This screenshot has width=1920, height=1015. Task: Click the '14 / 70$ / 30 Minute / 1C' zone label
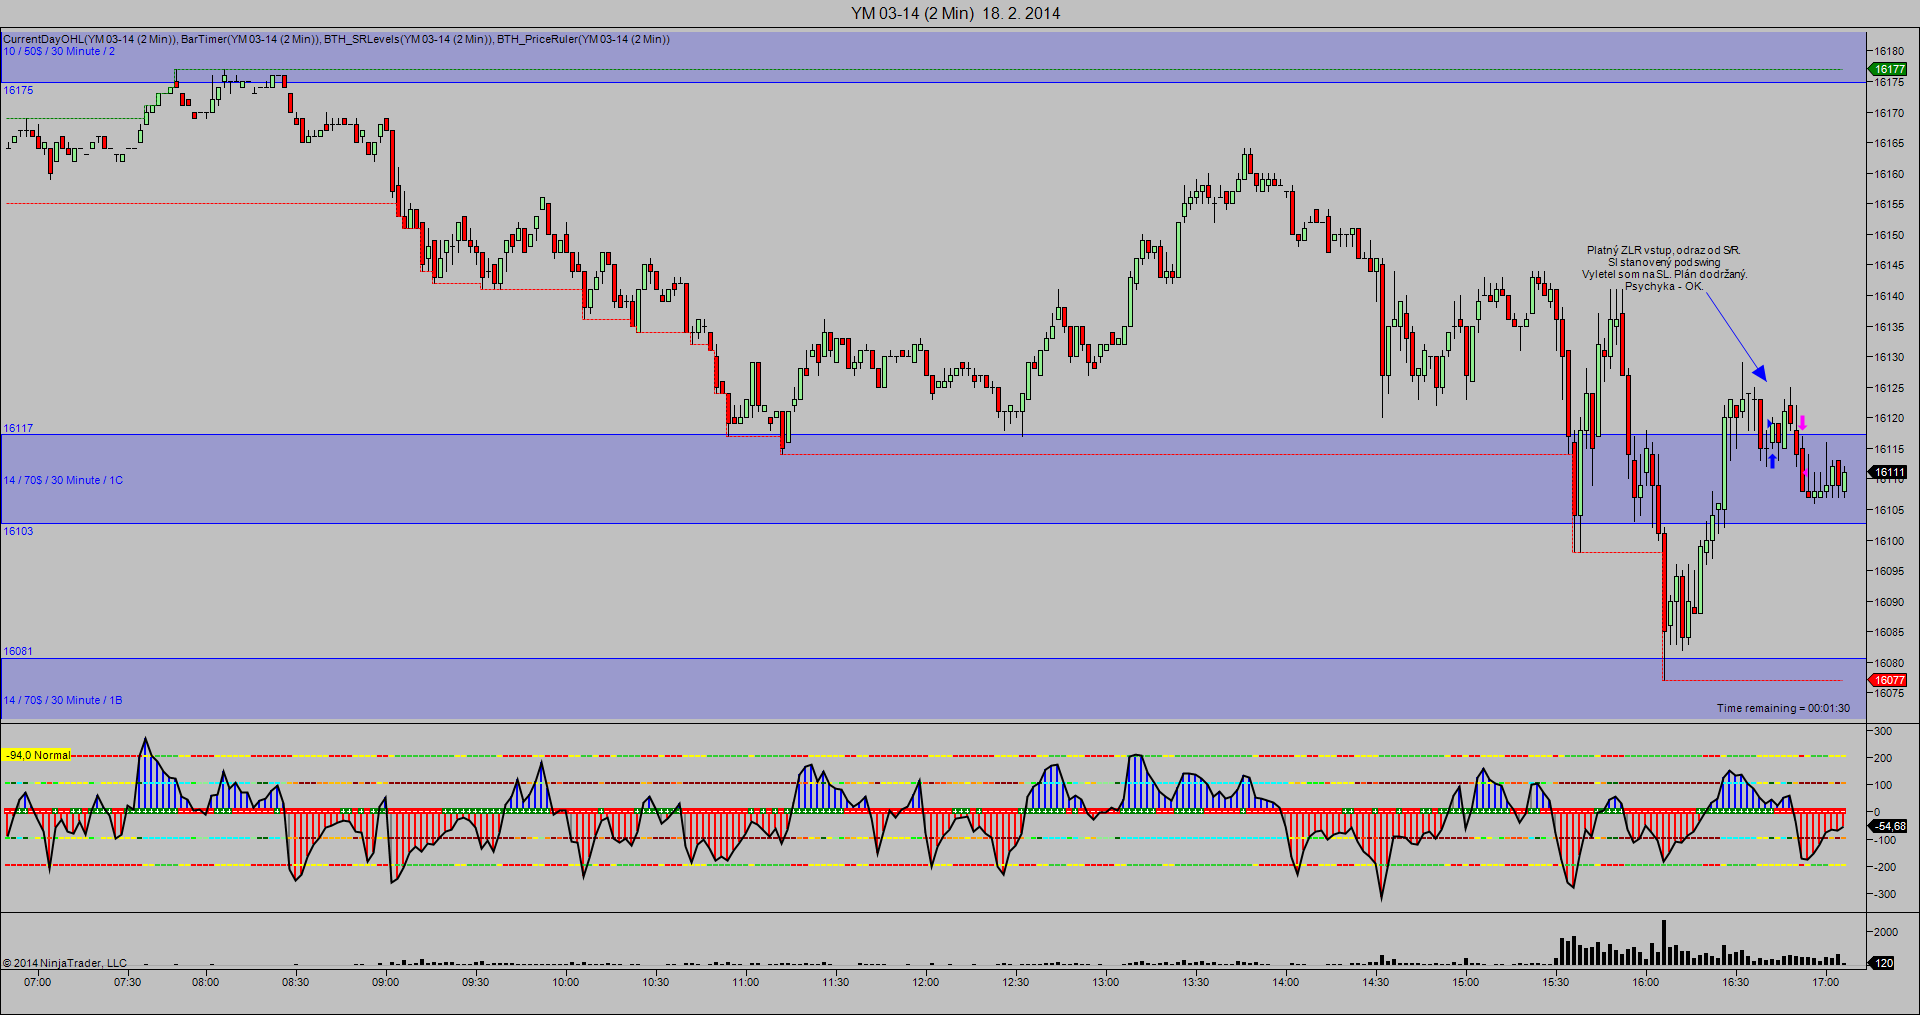coord(63,480)
